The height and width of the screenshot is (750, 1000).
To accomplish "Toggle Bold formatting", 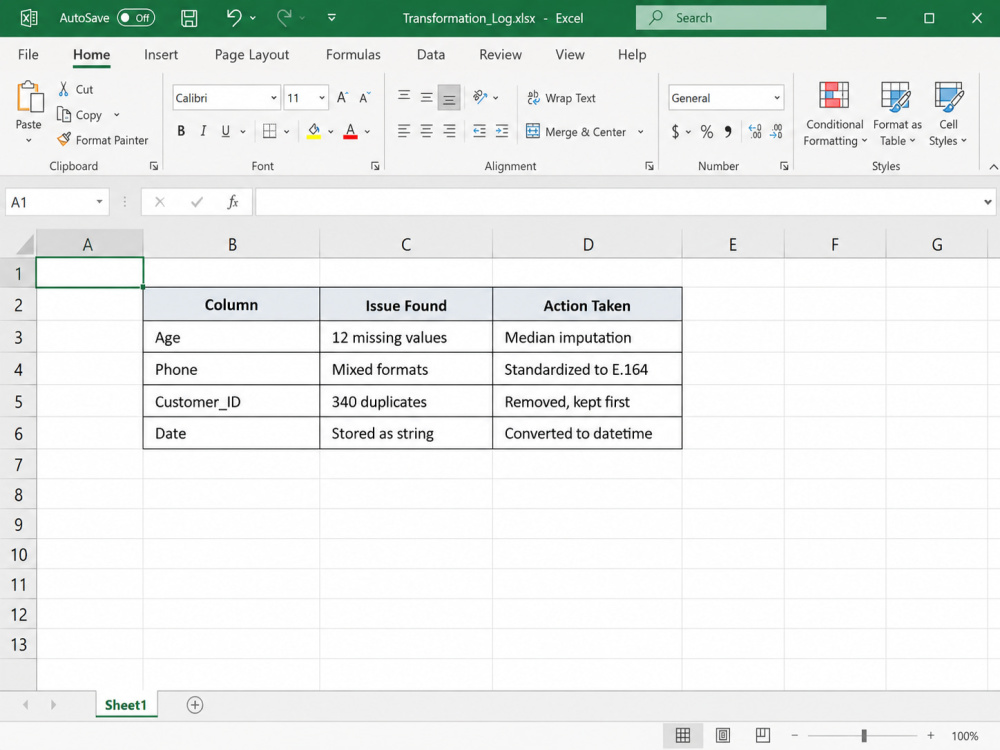I will [181, 131].
